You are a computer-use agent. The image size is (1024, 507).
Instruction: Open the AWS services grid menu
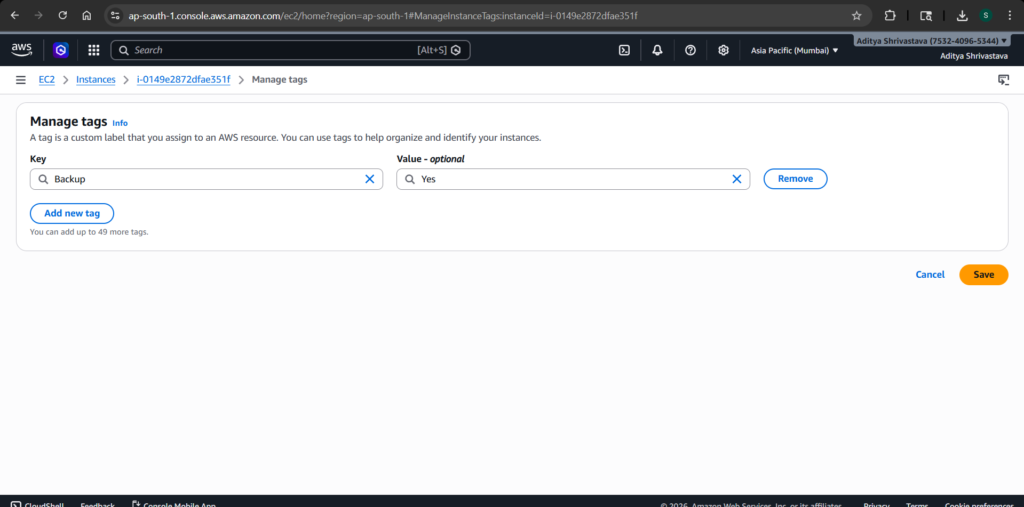click(94, 50)
